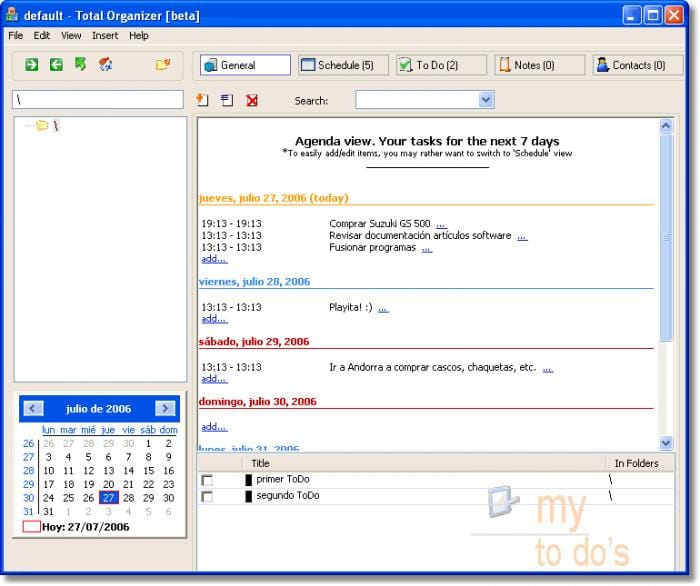
Task: Open the Notes (0) tab
Action: coord(540,65)
